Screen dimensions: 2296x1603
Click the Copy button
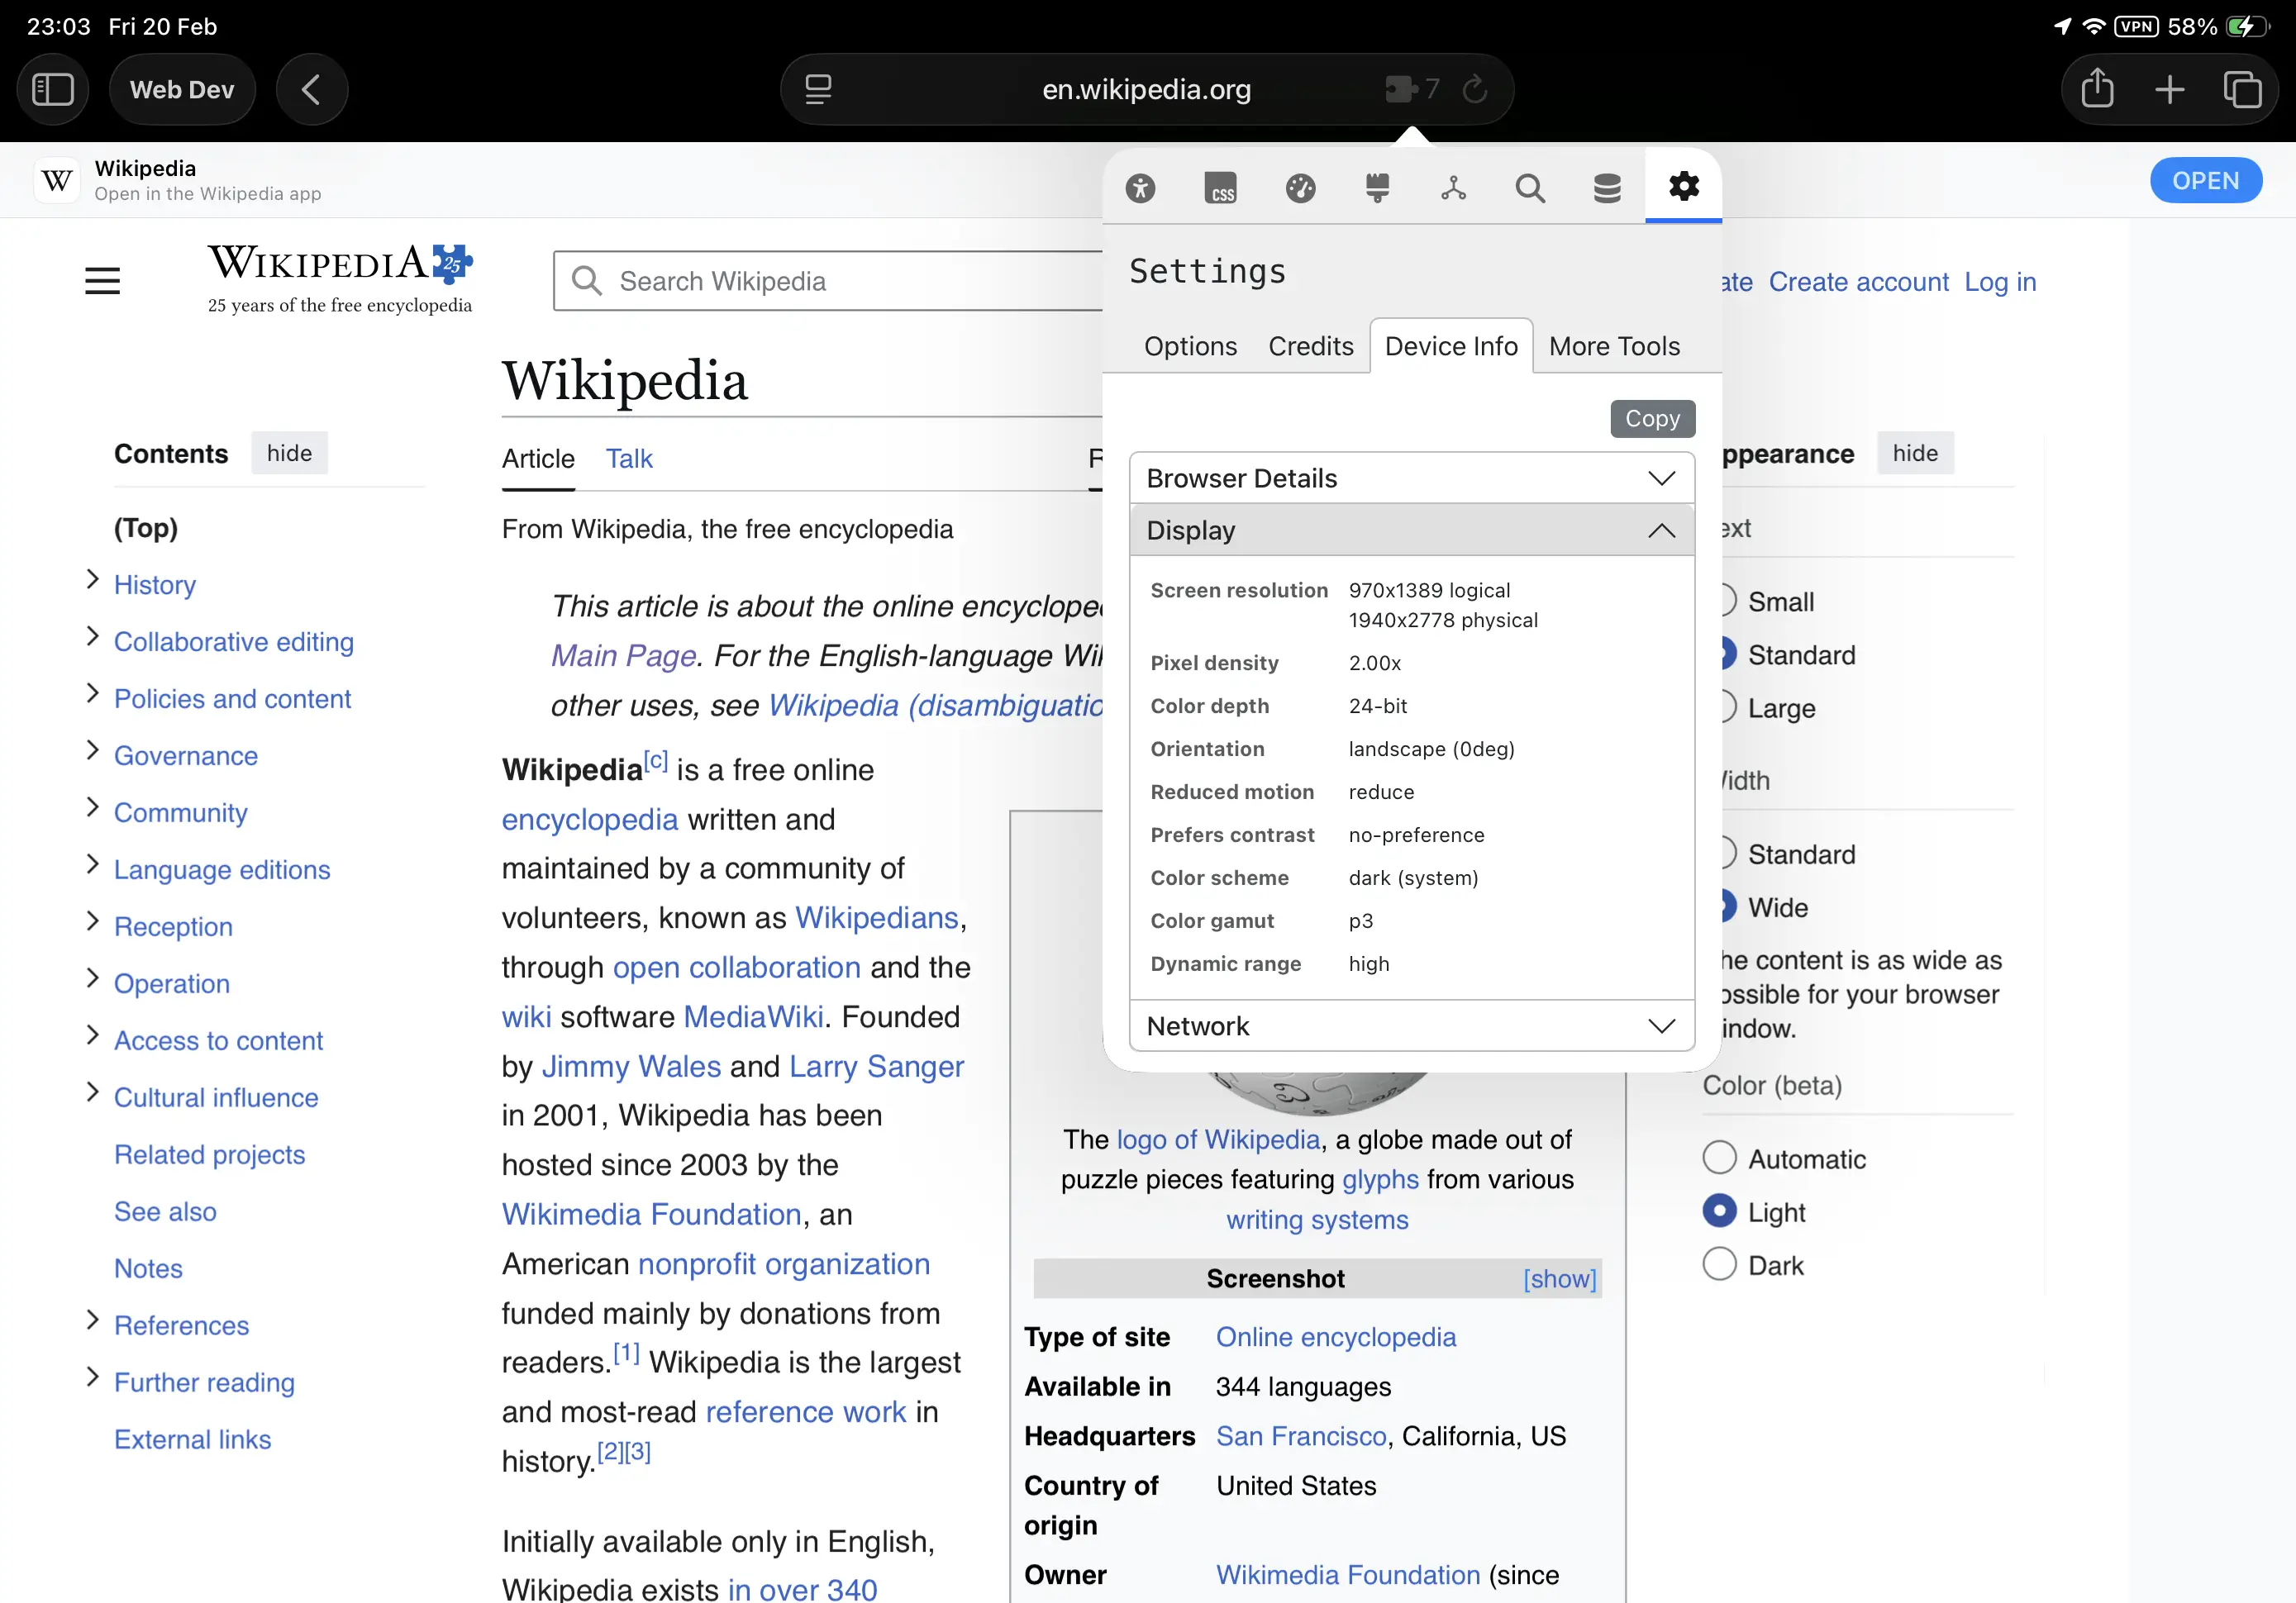[1651, 418]
